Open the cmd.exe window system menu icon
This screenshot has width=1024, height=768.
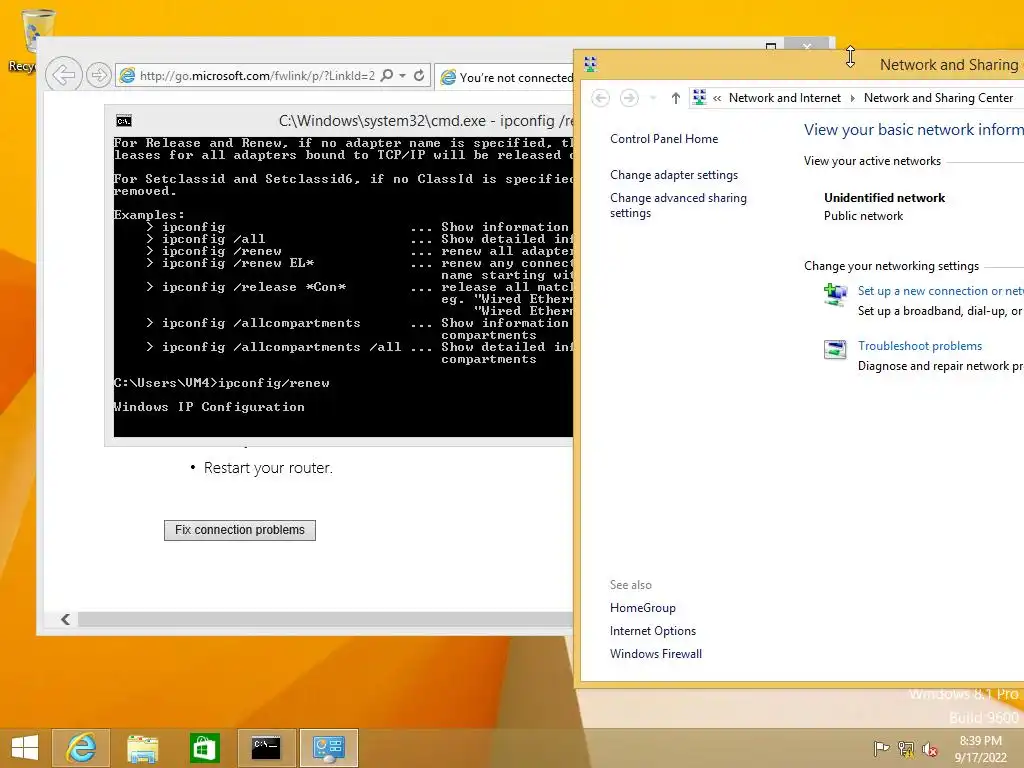(123, 121)
